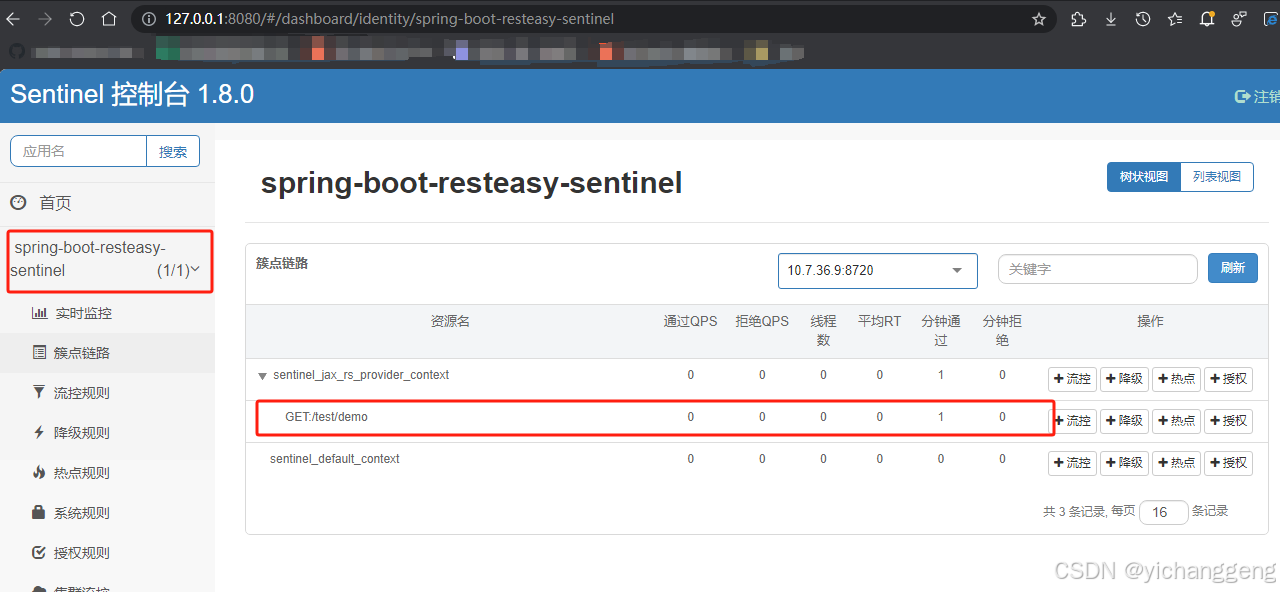Open the browser extensions puzzle icon
Screen dimensions: 1280x592
click(1078, 19)
